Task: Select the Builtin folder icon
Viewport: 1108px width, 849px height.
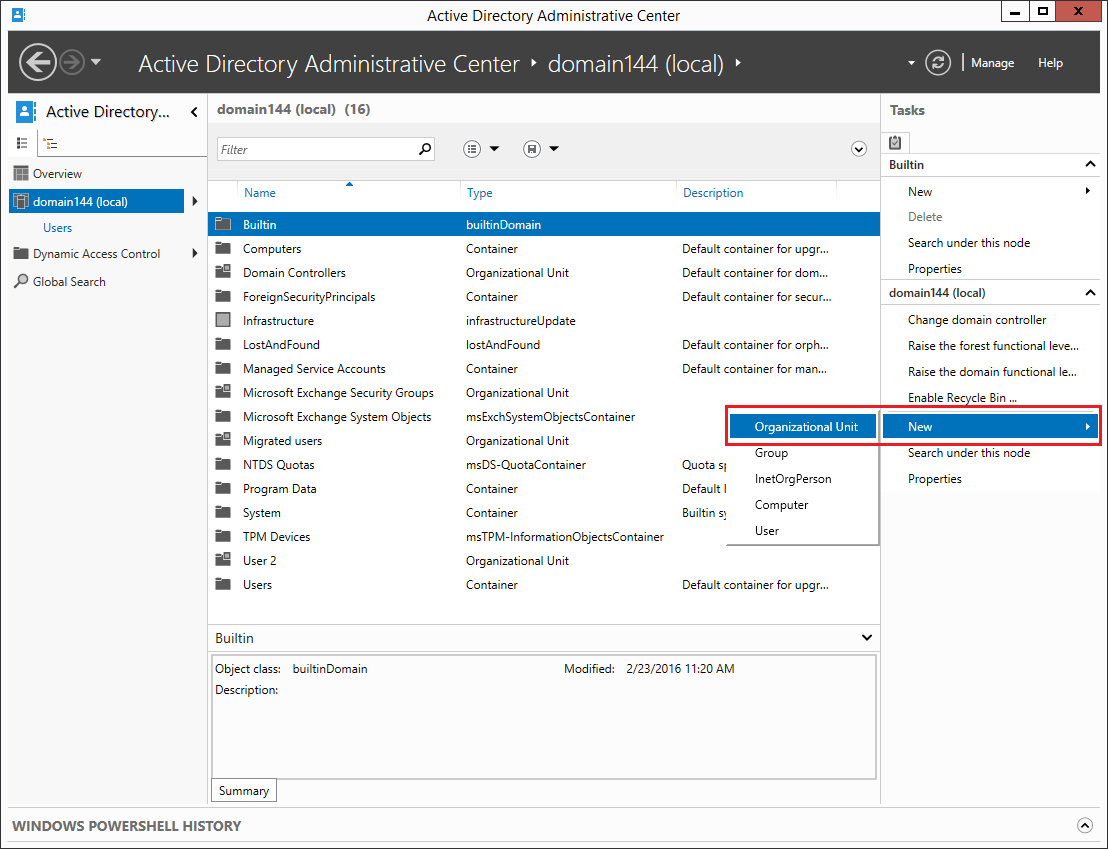Action: tap(223, 224)
